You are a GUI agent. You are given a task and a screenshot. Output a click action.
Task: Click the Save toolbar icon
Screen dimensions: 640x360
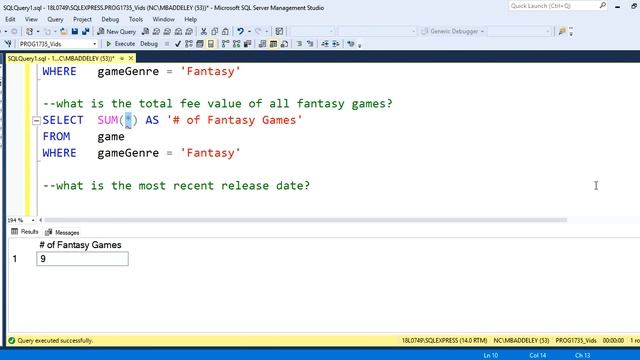pyautogui.click(x=75, y=31)
